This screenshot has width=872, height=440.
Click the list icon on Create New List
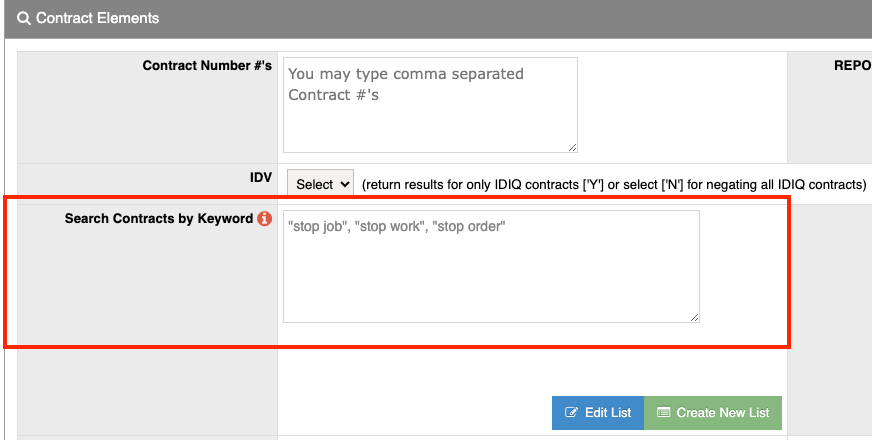(664, 413)
